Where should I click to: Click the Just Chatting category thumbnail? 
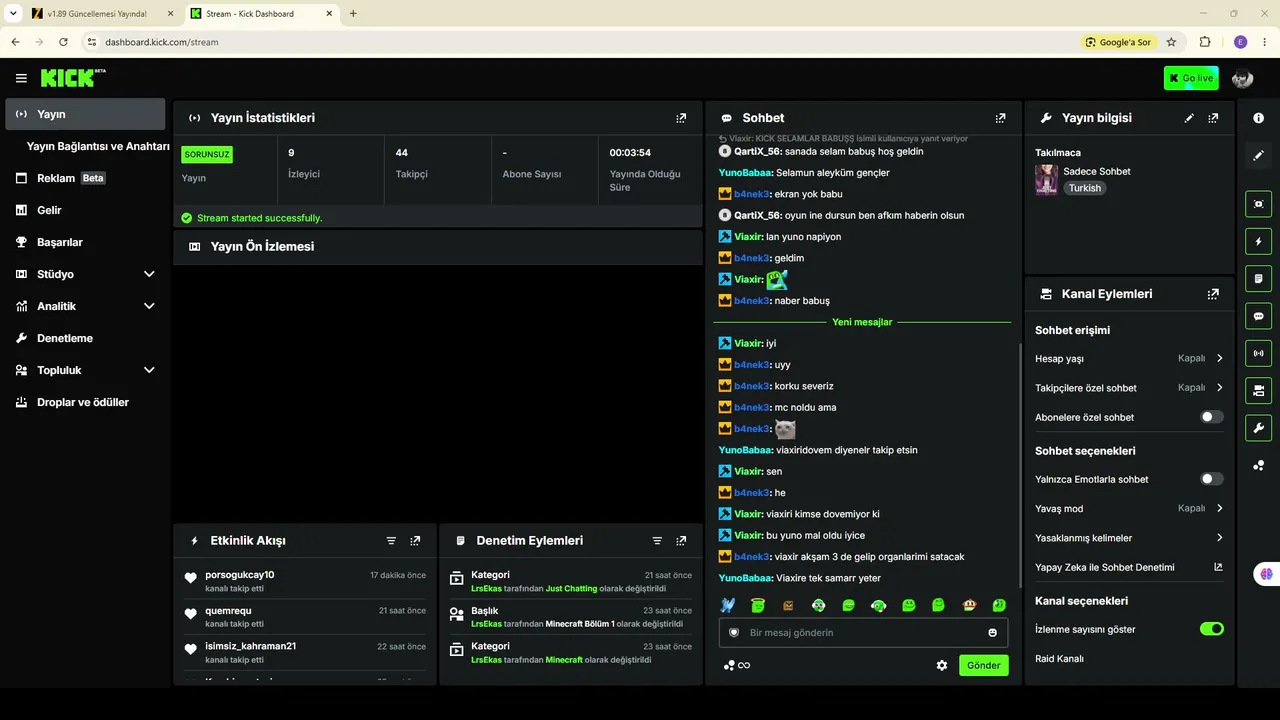1046,180
